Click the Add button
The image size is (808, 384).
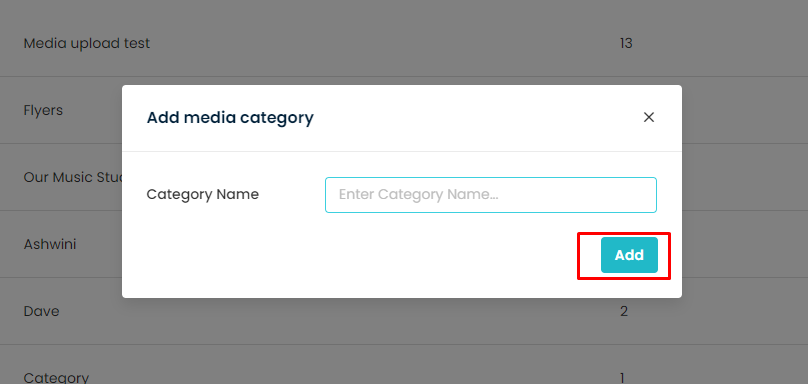[x=629, y=255]
